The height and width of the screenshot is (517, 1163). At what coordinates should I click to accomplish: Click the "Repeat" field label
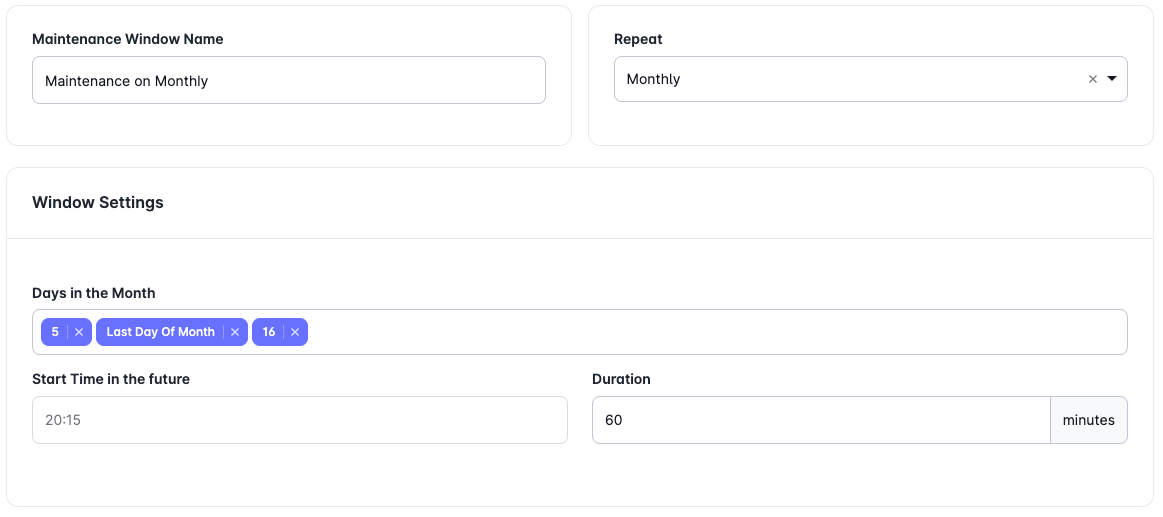(x=638, y=39)
